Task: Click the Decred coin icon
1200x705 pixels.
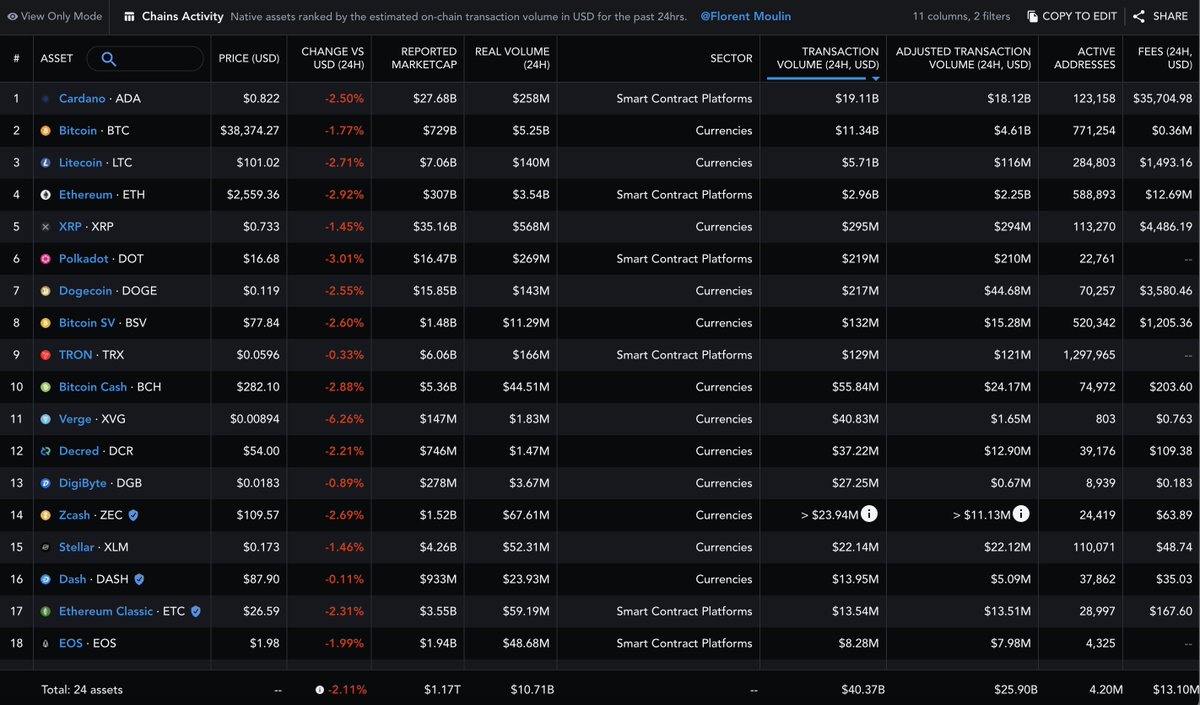Action: coord(45,451)
